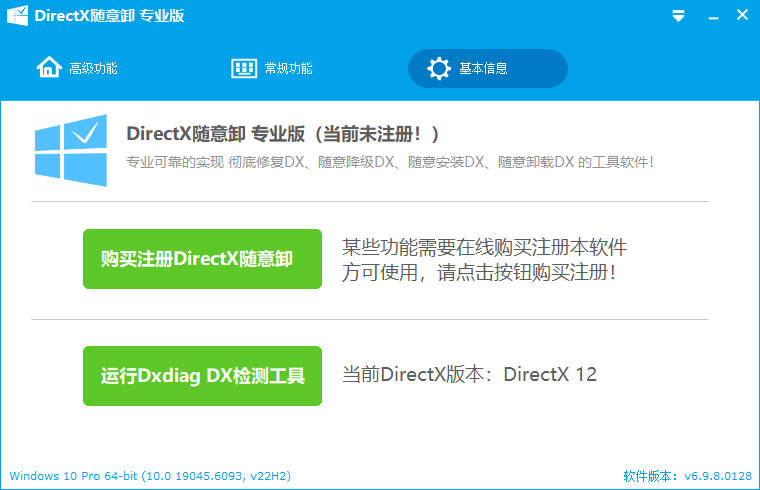
Task: Click the text 当前DirectX版本: DirectX 12
Action: 469,375
